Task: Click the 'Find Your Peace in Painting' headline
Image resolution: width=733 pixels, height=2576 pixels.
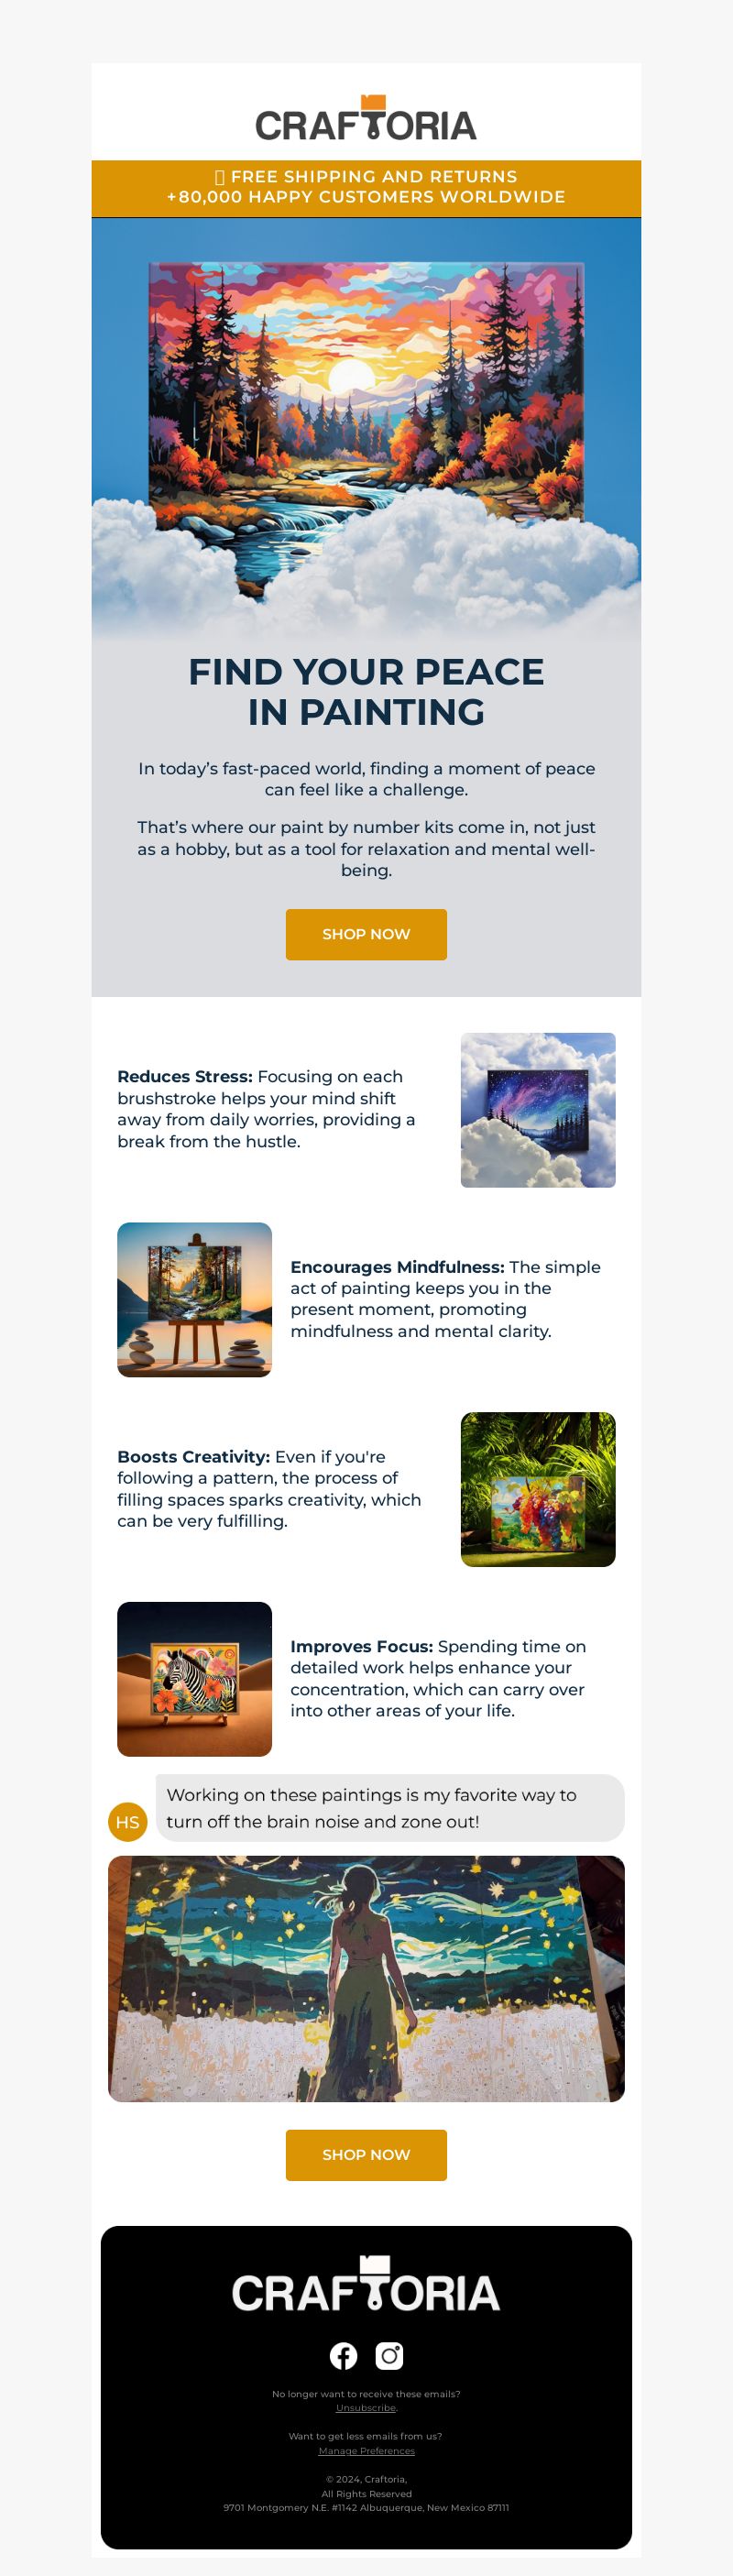Action: pos(366,692)
